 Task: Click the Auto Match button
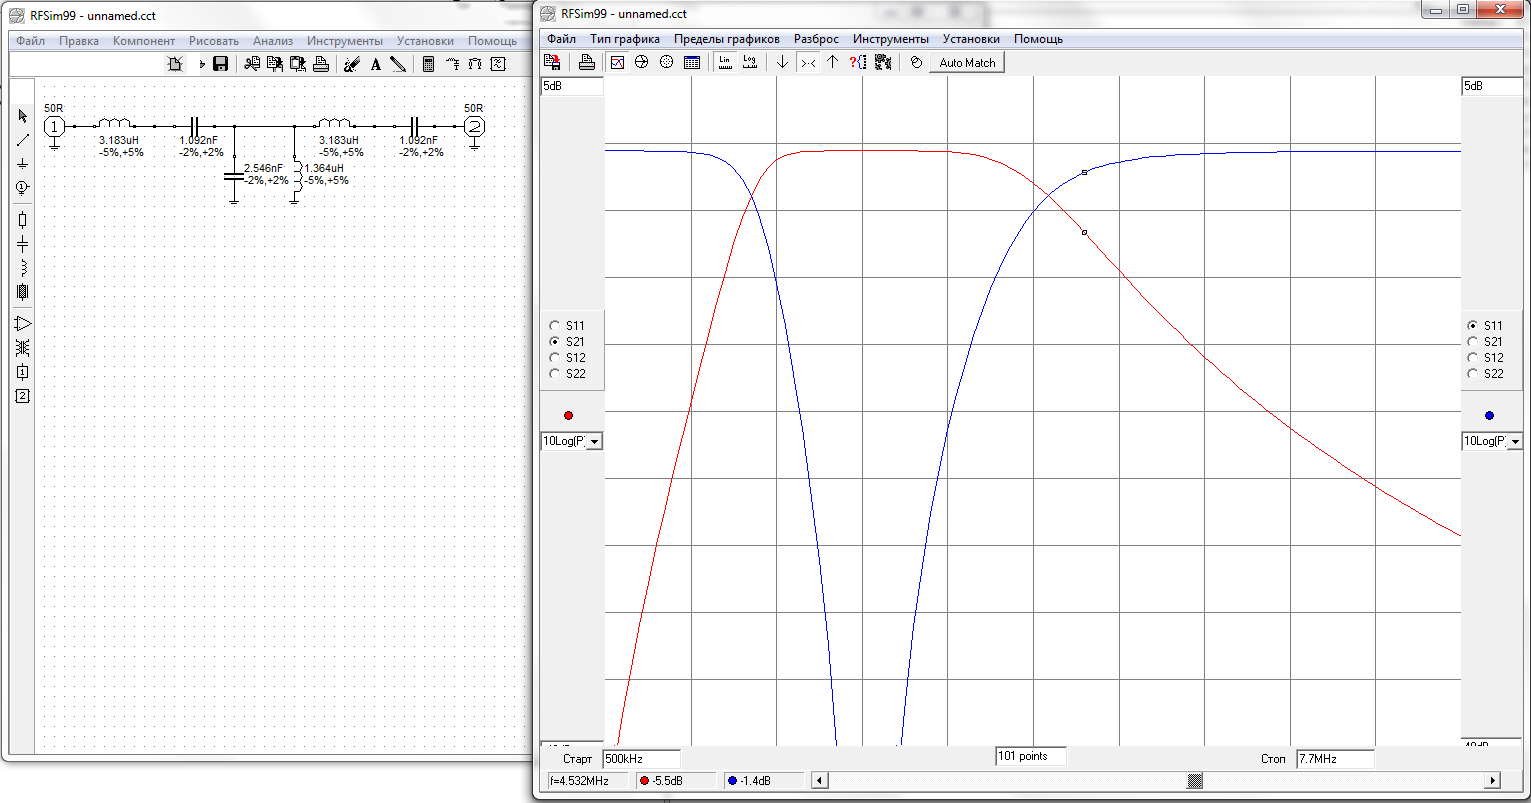(x=967, y=62)
